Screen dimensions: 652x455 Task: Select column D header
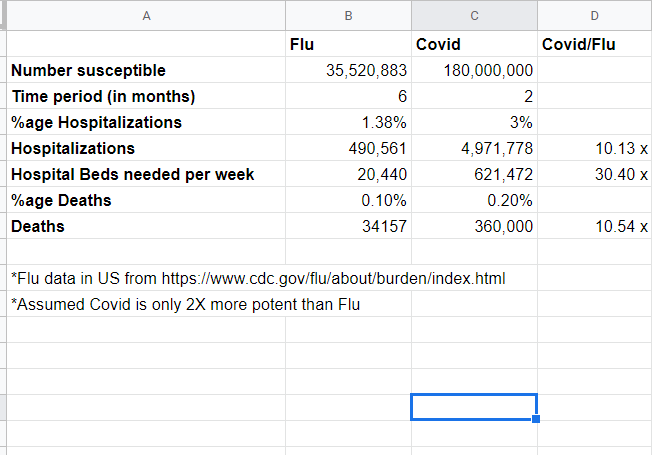(x=595, y=15)
